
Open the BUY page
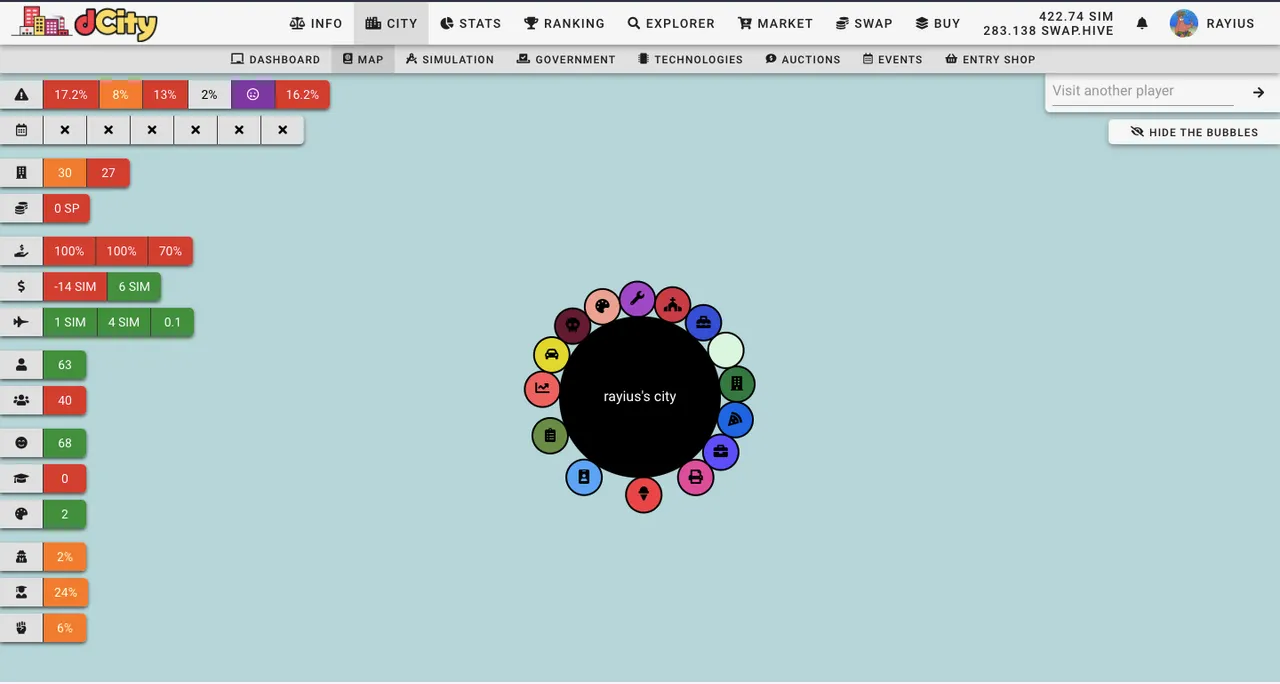coord(938,23)
